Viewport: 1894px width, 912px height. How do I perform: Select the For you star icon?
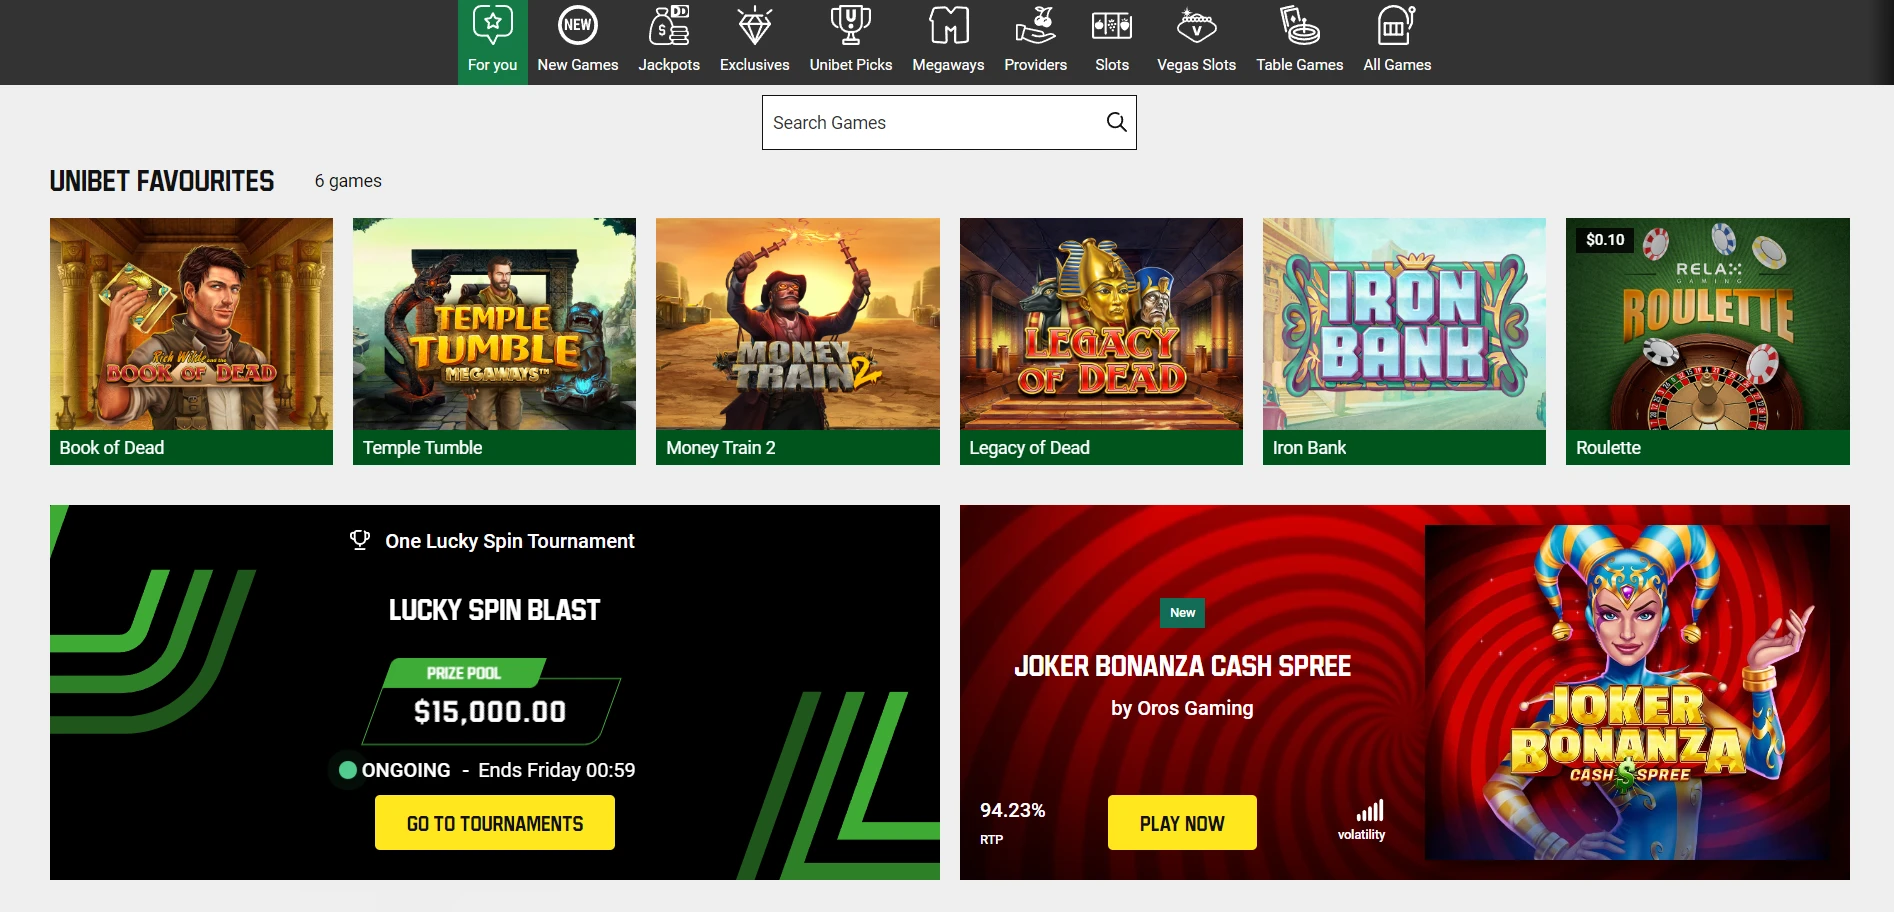[x=492, y=24]
